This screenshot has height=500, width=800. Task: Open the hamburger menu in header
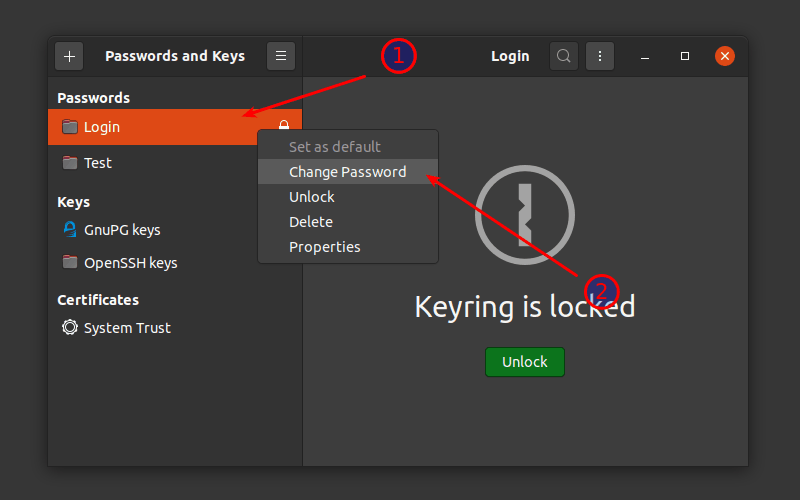pos(281,56)
